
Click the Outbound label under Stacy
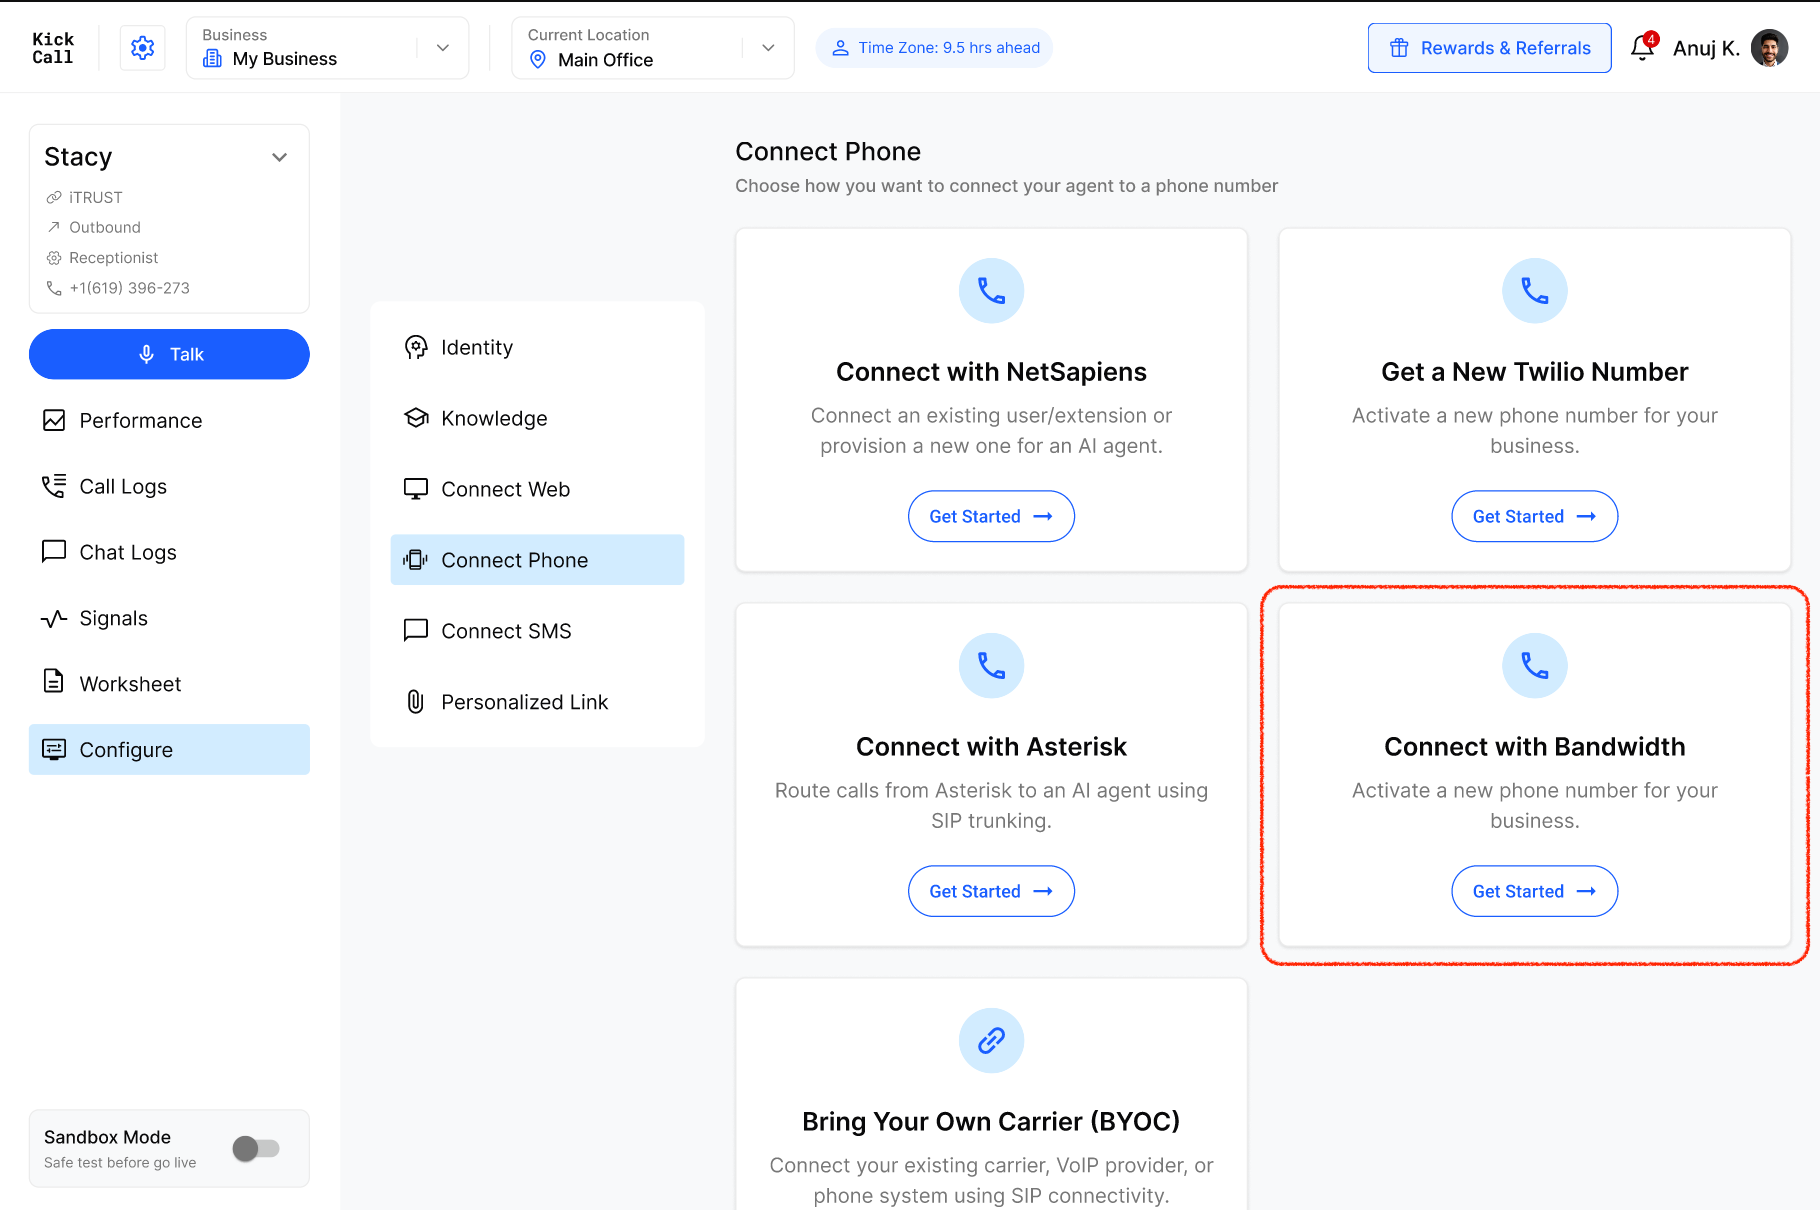click(105, 228)
